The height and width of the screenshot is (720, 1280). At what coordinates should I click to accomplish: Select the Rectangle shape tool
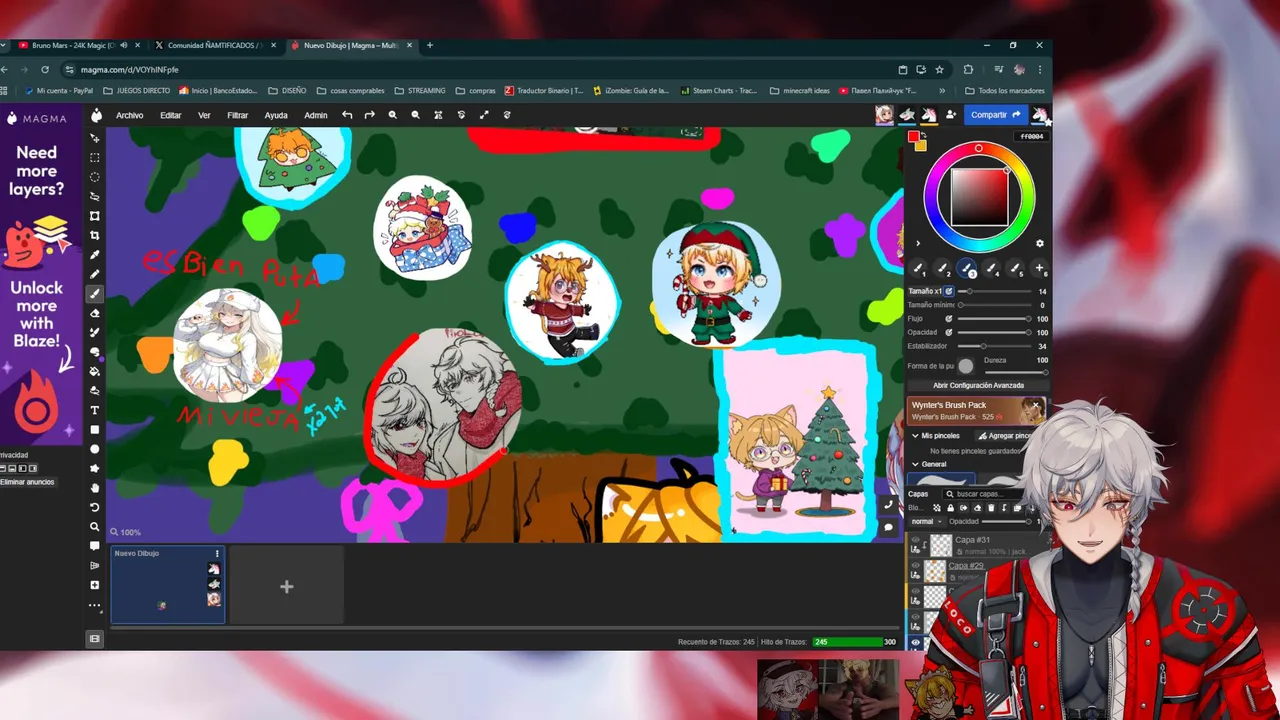(x=95, y=429)
